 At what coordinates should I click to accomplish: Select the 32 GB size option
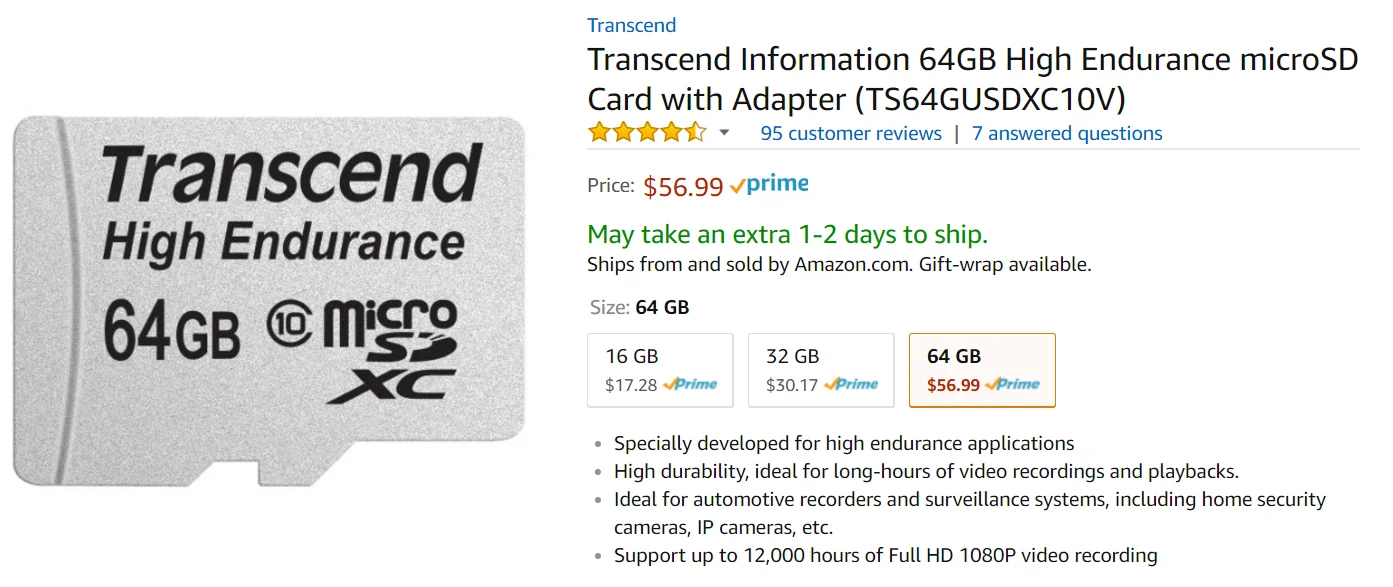pyautogui.click(x=821, y=370)
